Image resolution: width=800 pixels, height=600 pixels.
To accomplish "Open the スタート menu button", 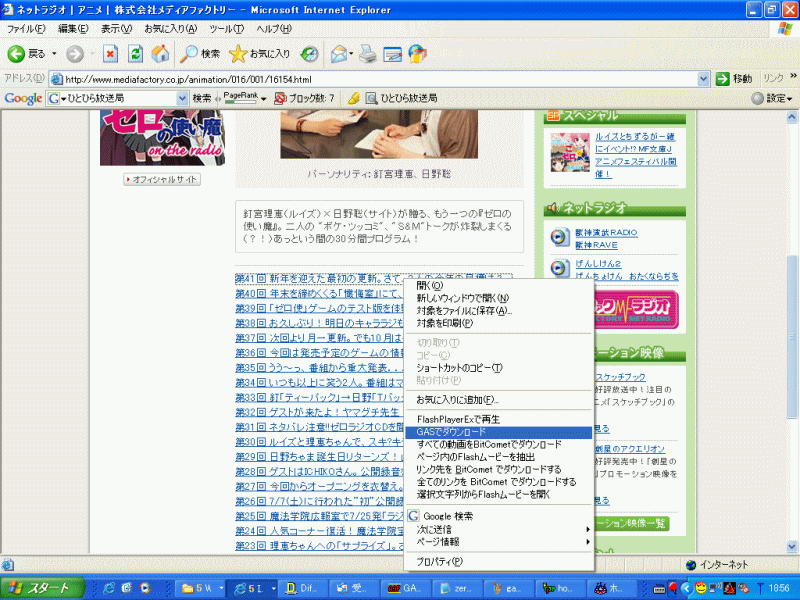I will coord(42,588).
